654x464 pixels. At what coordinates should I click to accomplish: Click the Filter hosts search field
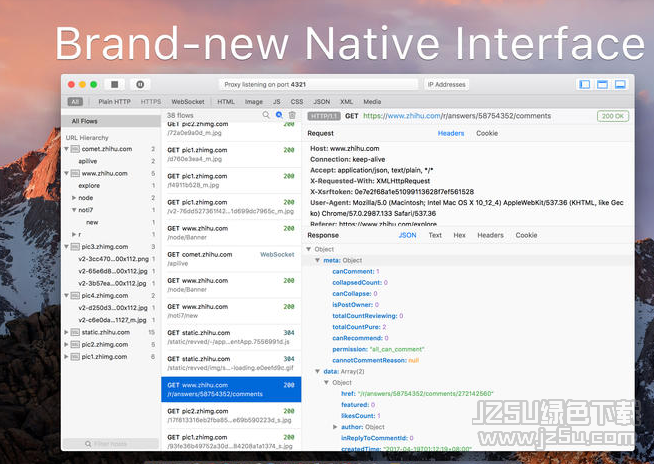(111, 444)
